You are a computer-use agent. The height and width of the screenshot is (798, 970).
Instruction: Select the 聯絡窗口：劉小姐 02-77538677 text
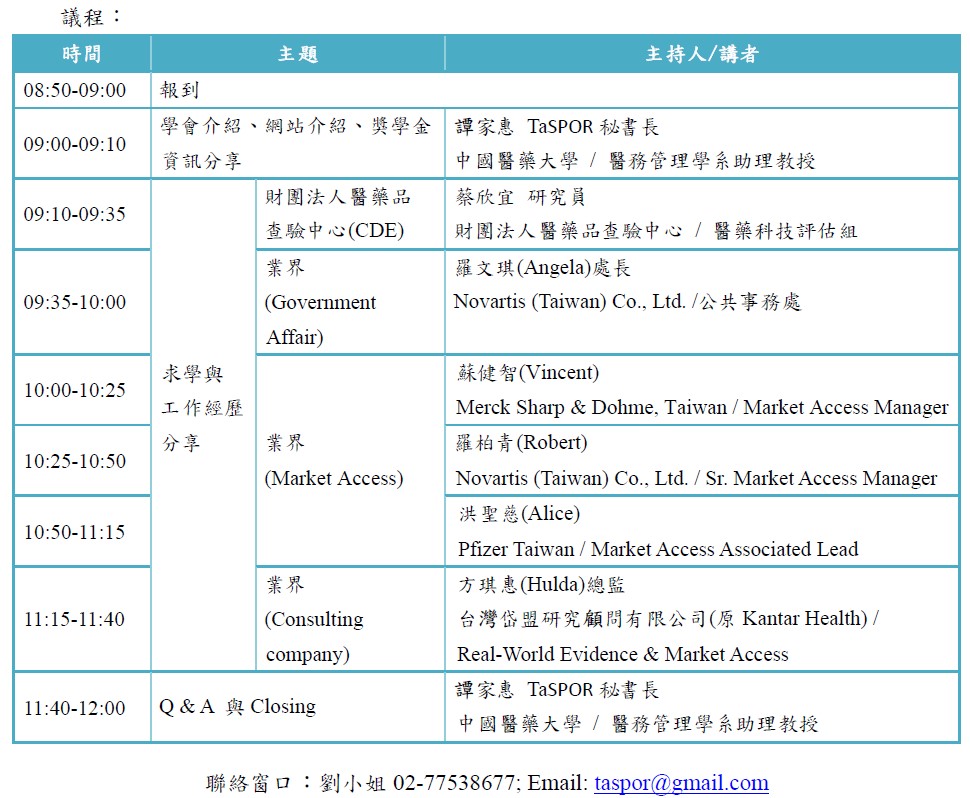click(360, 783)
